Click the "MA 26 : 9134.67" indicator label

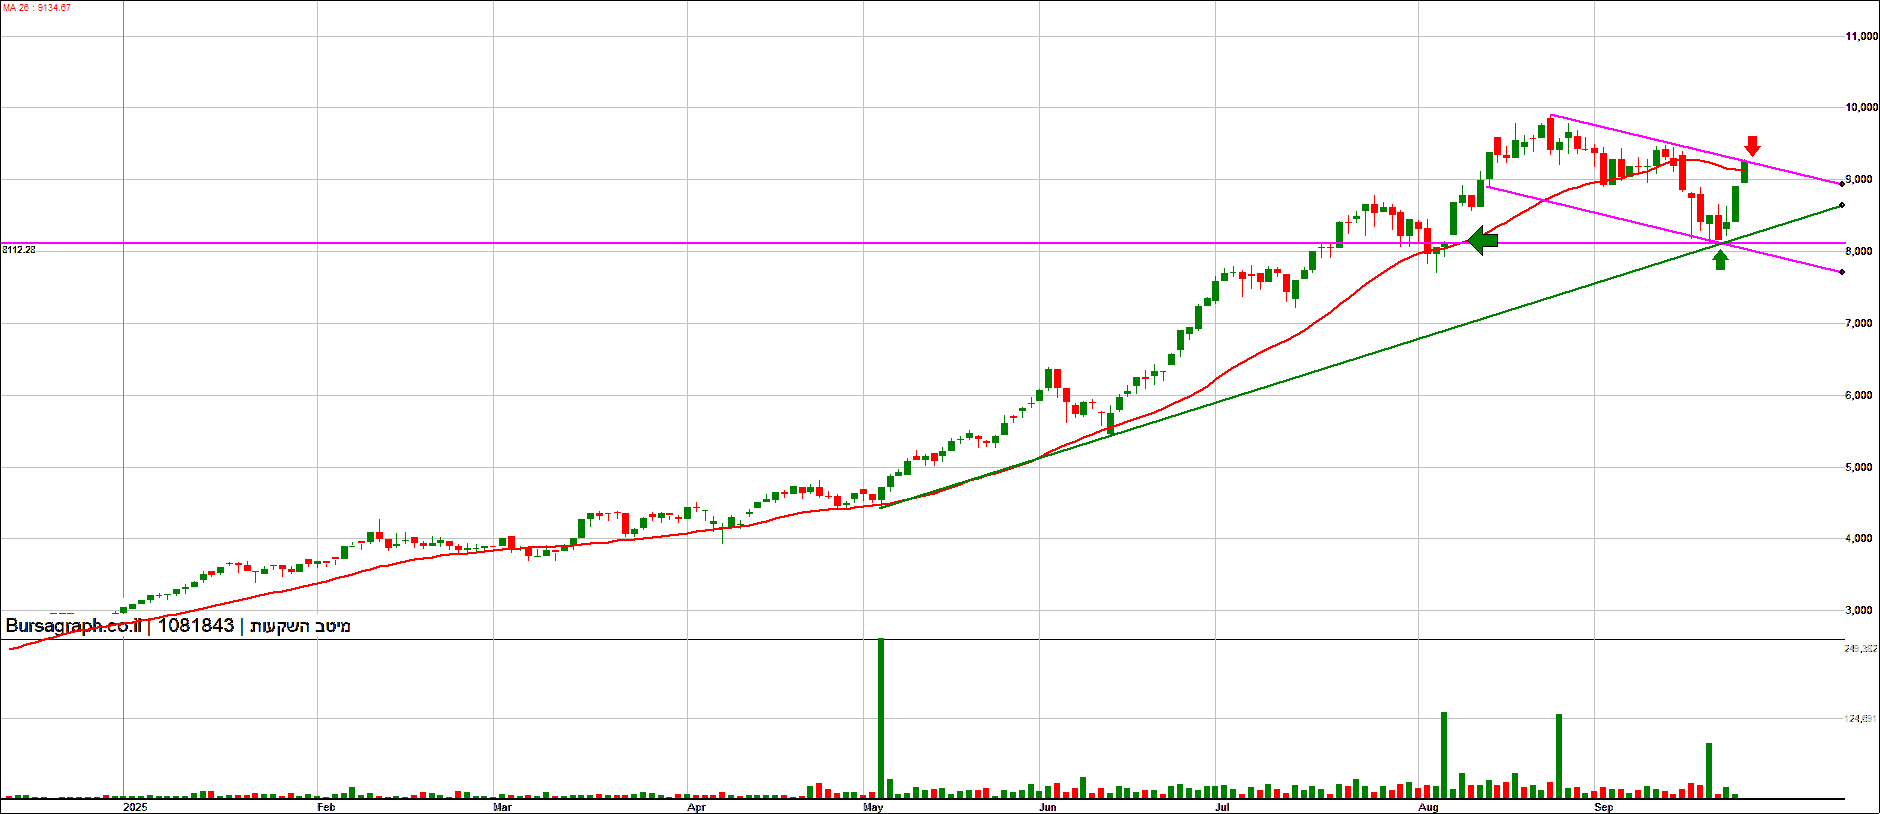click(37, 8)
